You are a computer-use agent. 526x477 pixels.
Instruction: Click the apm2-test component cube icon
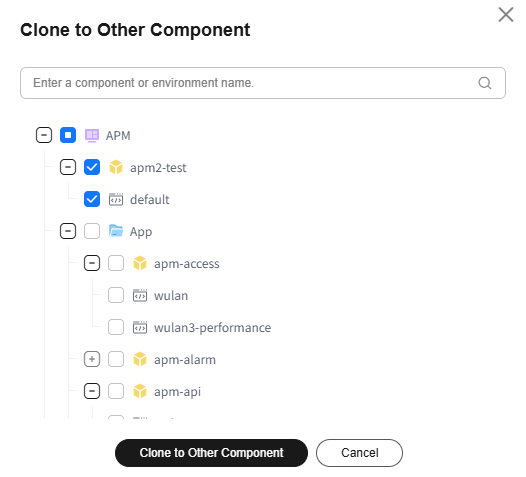coord(116,167)
